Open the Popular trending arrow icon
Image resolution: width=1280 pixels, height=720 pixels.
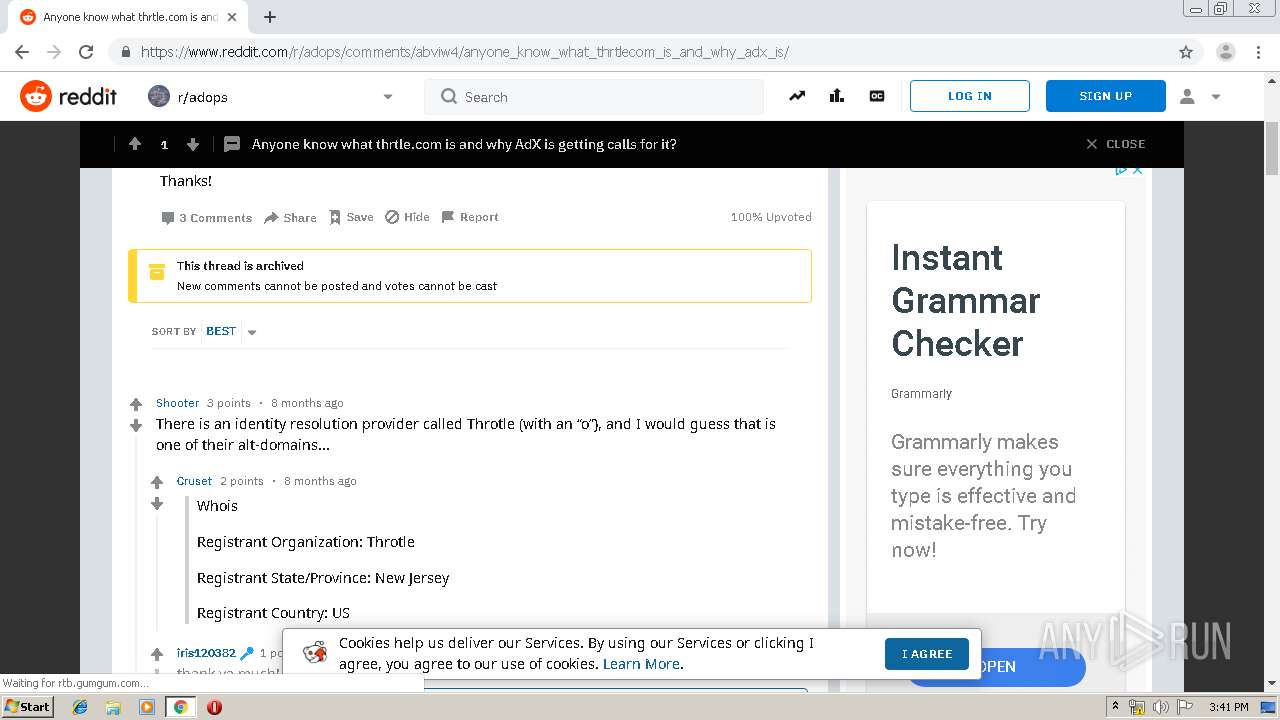[x=797, y=96]
